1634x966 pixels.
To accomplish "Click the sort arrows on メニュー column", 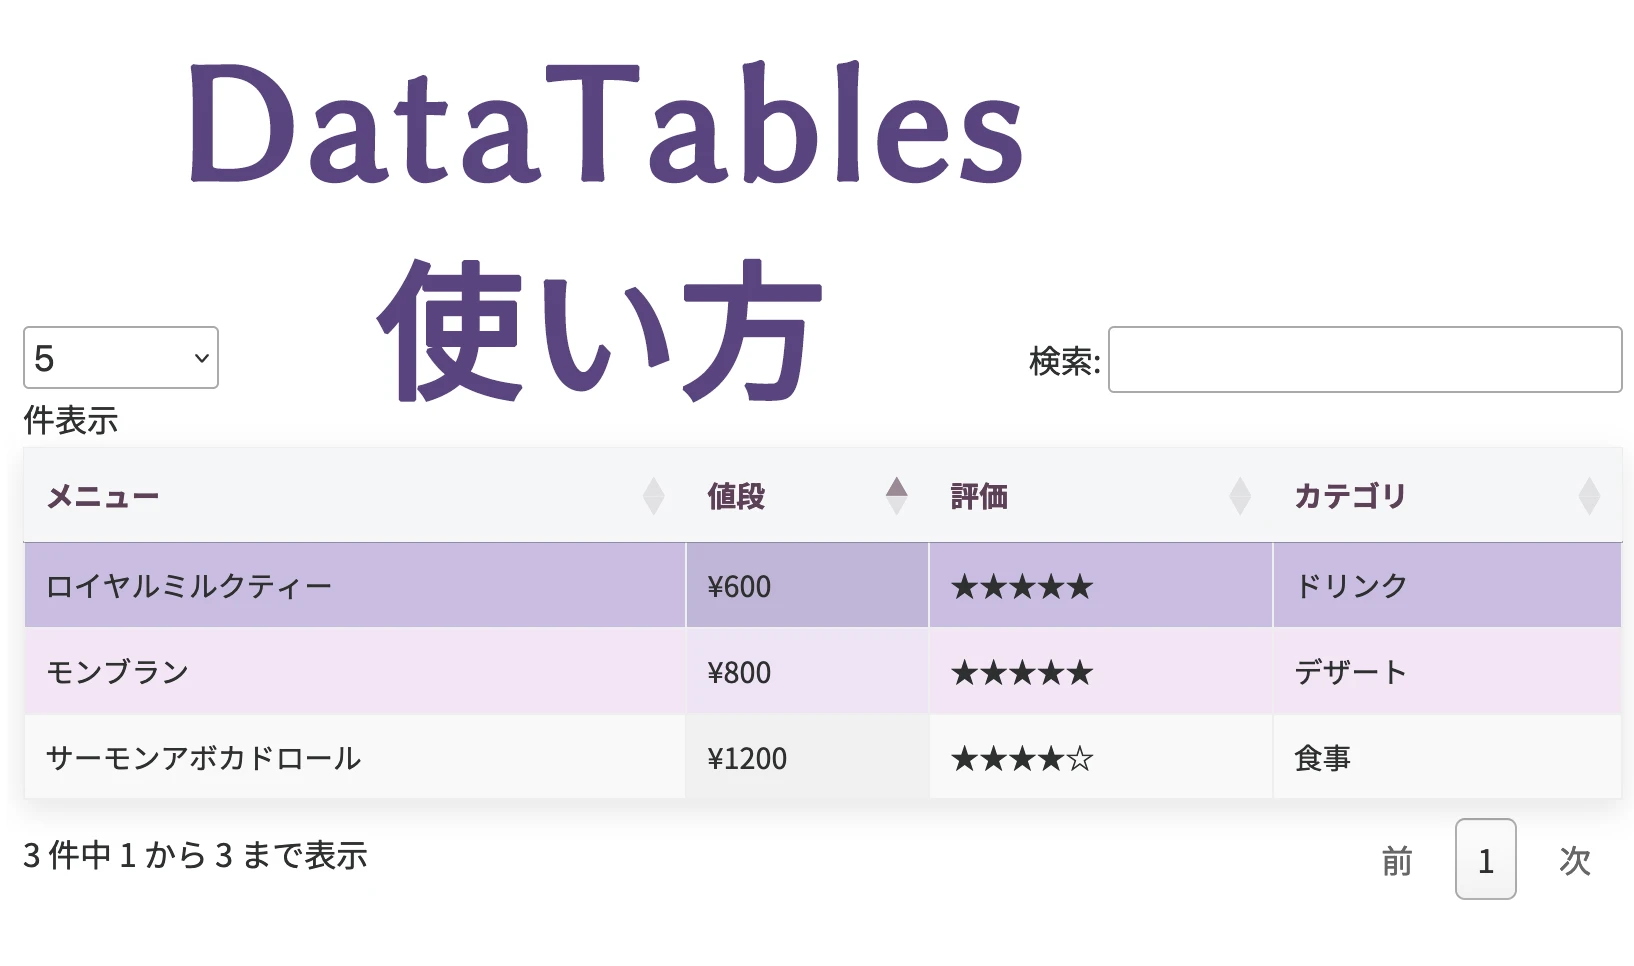I will point(655,495).
